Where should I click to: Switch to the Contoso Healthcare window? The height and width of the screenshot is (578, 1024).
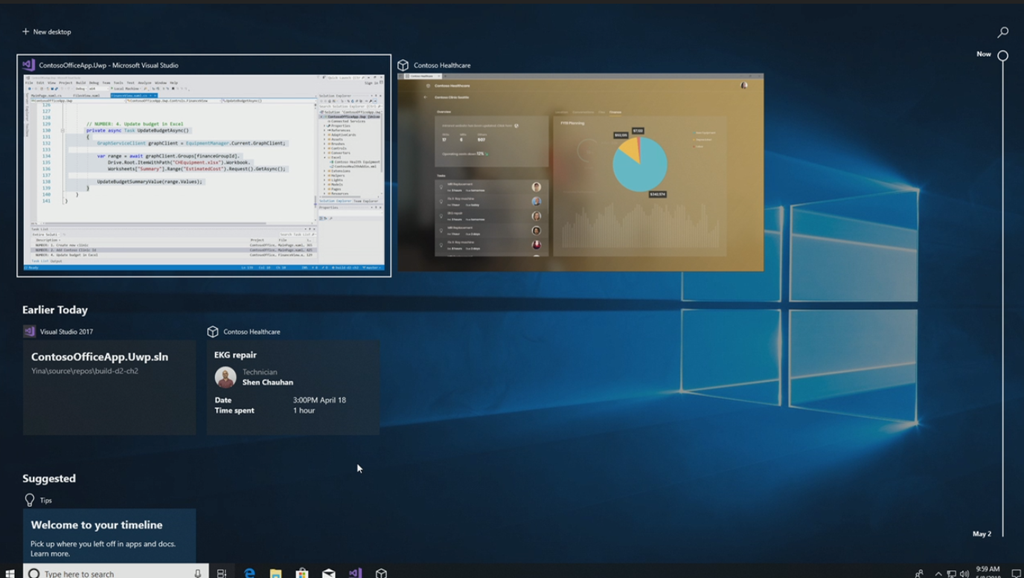pos(580,172)
